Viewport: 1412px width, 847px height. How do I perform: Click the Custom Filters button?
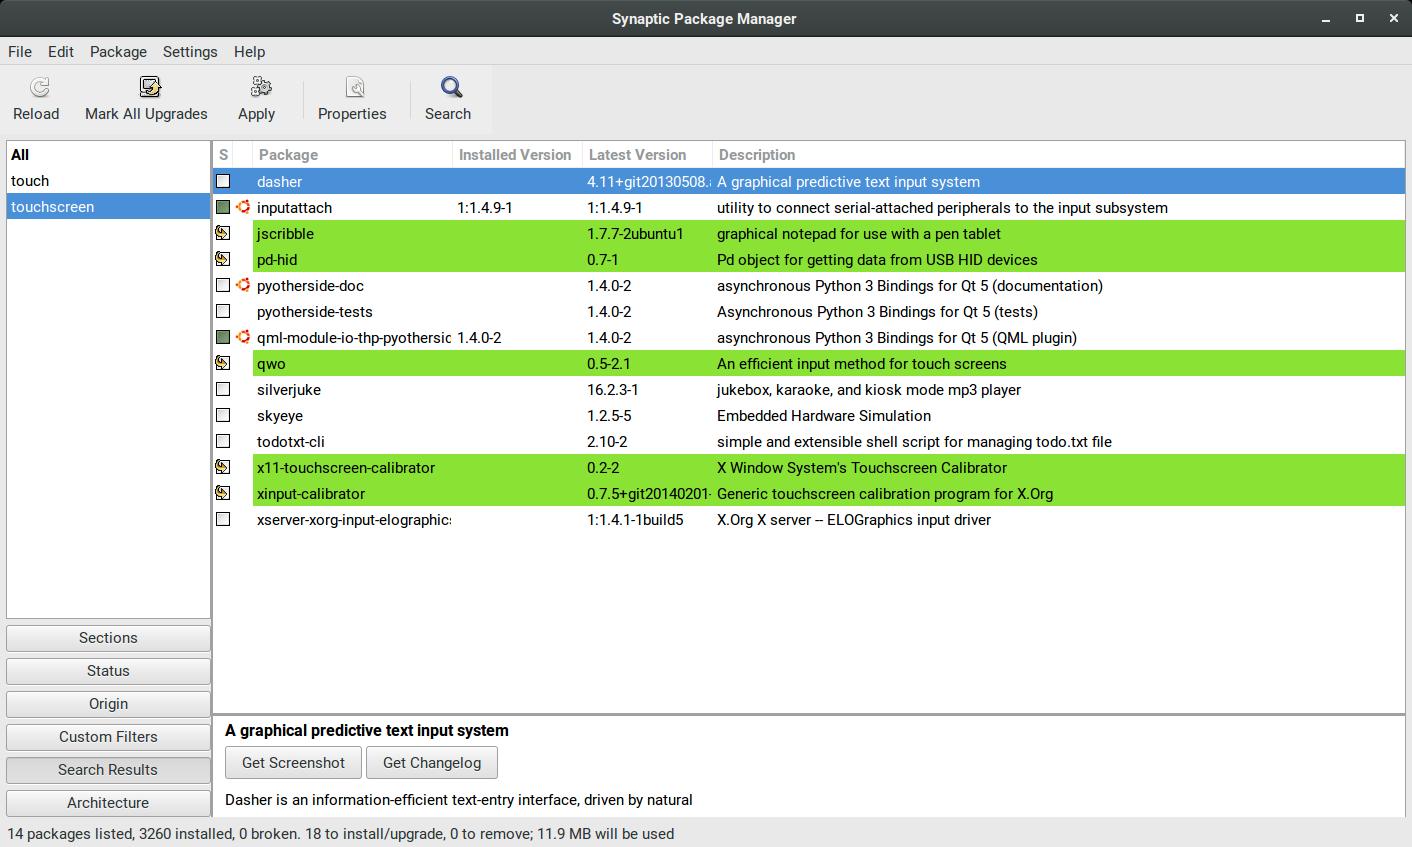108,737
